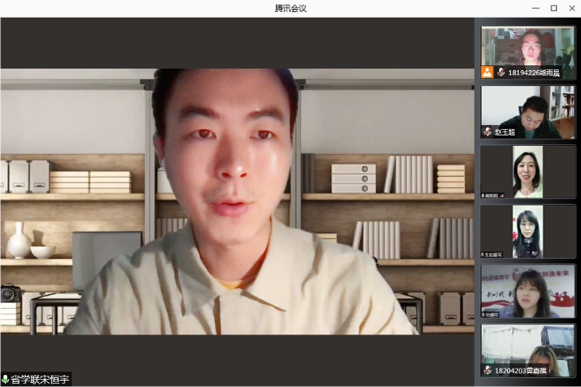Click muted microphone icon beside 18194226 name

[501, 72]
